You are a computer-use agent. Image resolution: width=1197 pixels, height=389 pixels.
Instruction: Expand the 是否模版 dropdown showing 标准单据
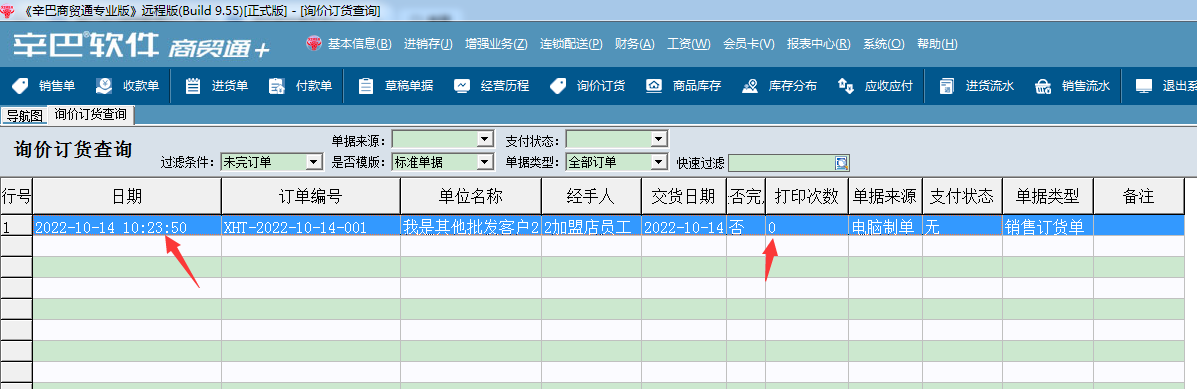click(485, 162)
